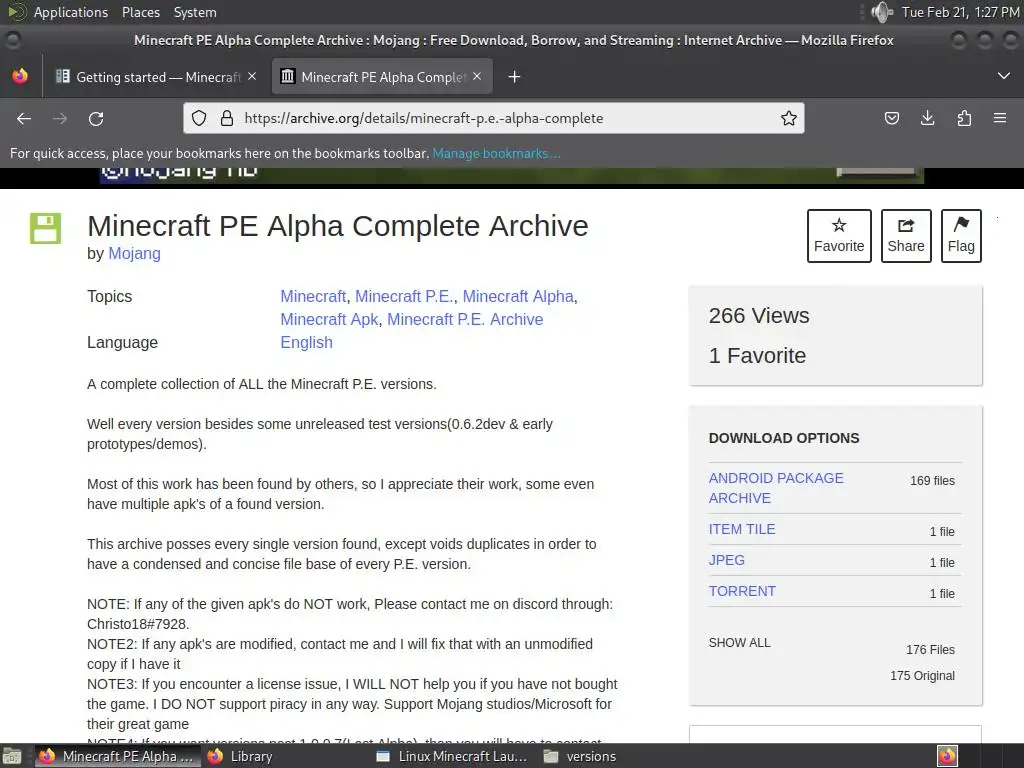Share this archive item

[x=906, y=236]
